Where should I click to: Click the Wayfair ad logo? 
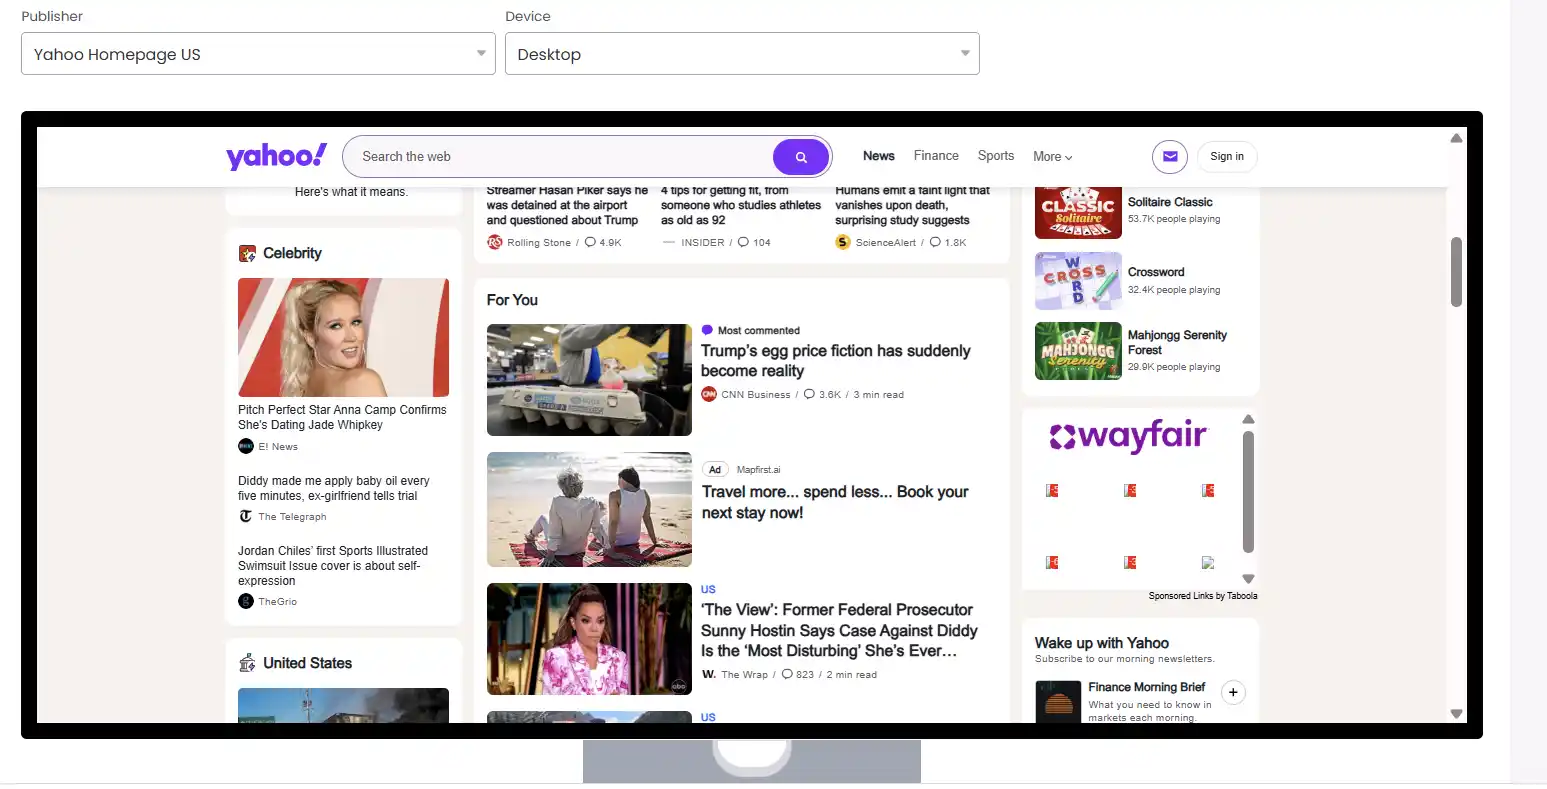click(1128, 436)
